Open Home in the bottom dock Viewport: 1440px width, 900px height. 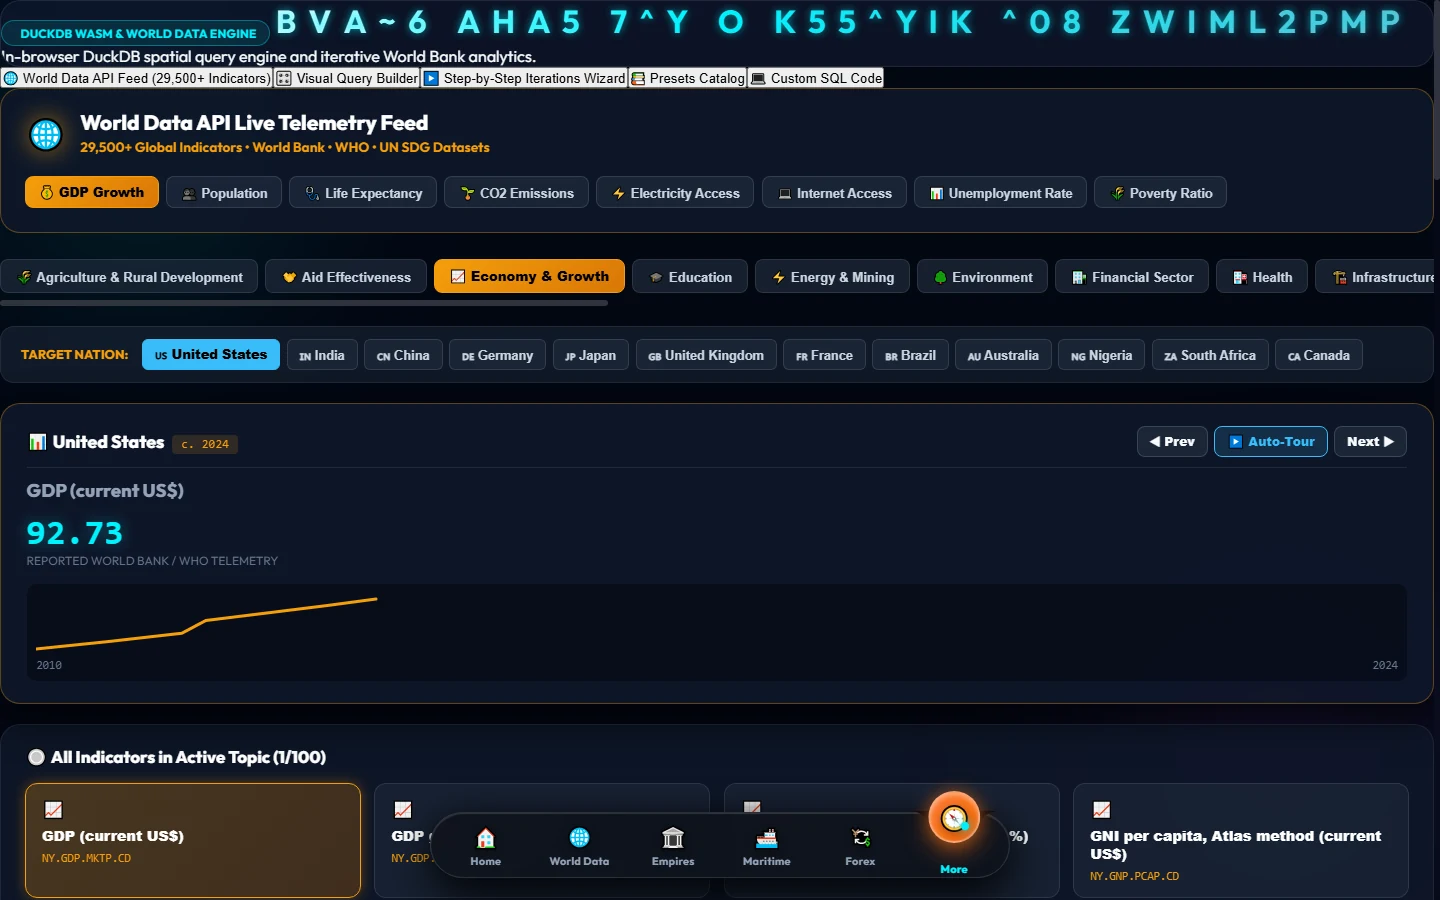(485, 846)
